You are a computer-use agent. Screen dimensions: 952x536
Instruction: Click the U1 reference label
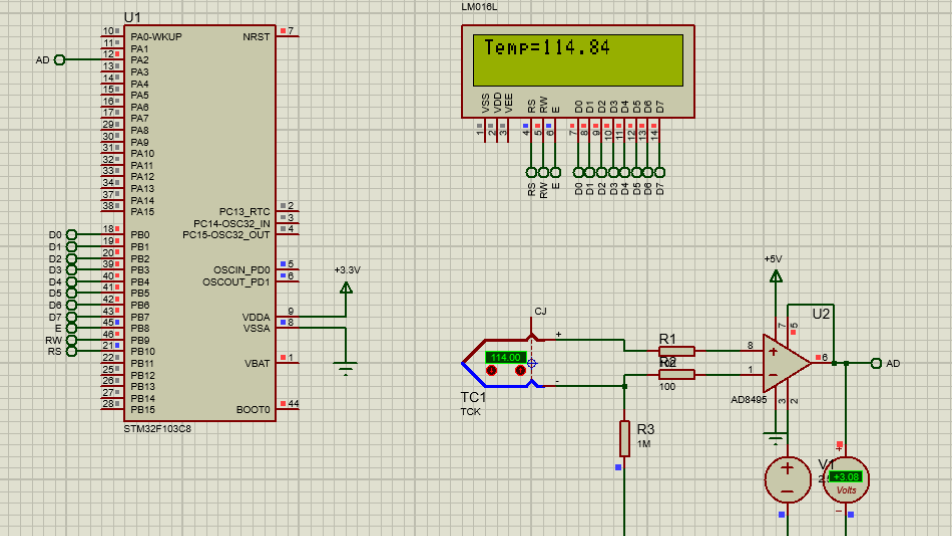point(132,17)
